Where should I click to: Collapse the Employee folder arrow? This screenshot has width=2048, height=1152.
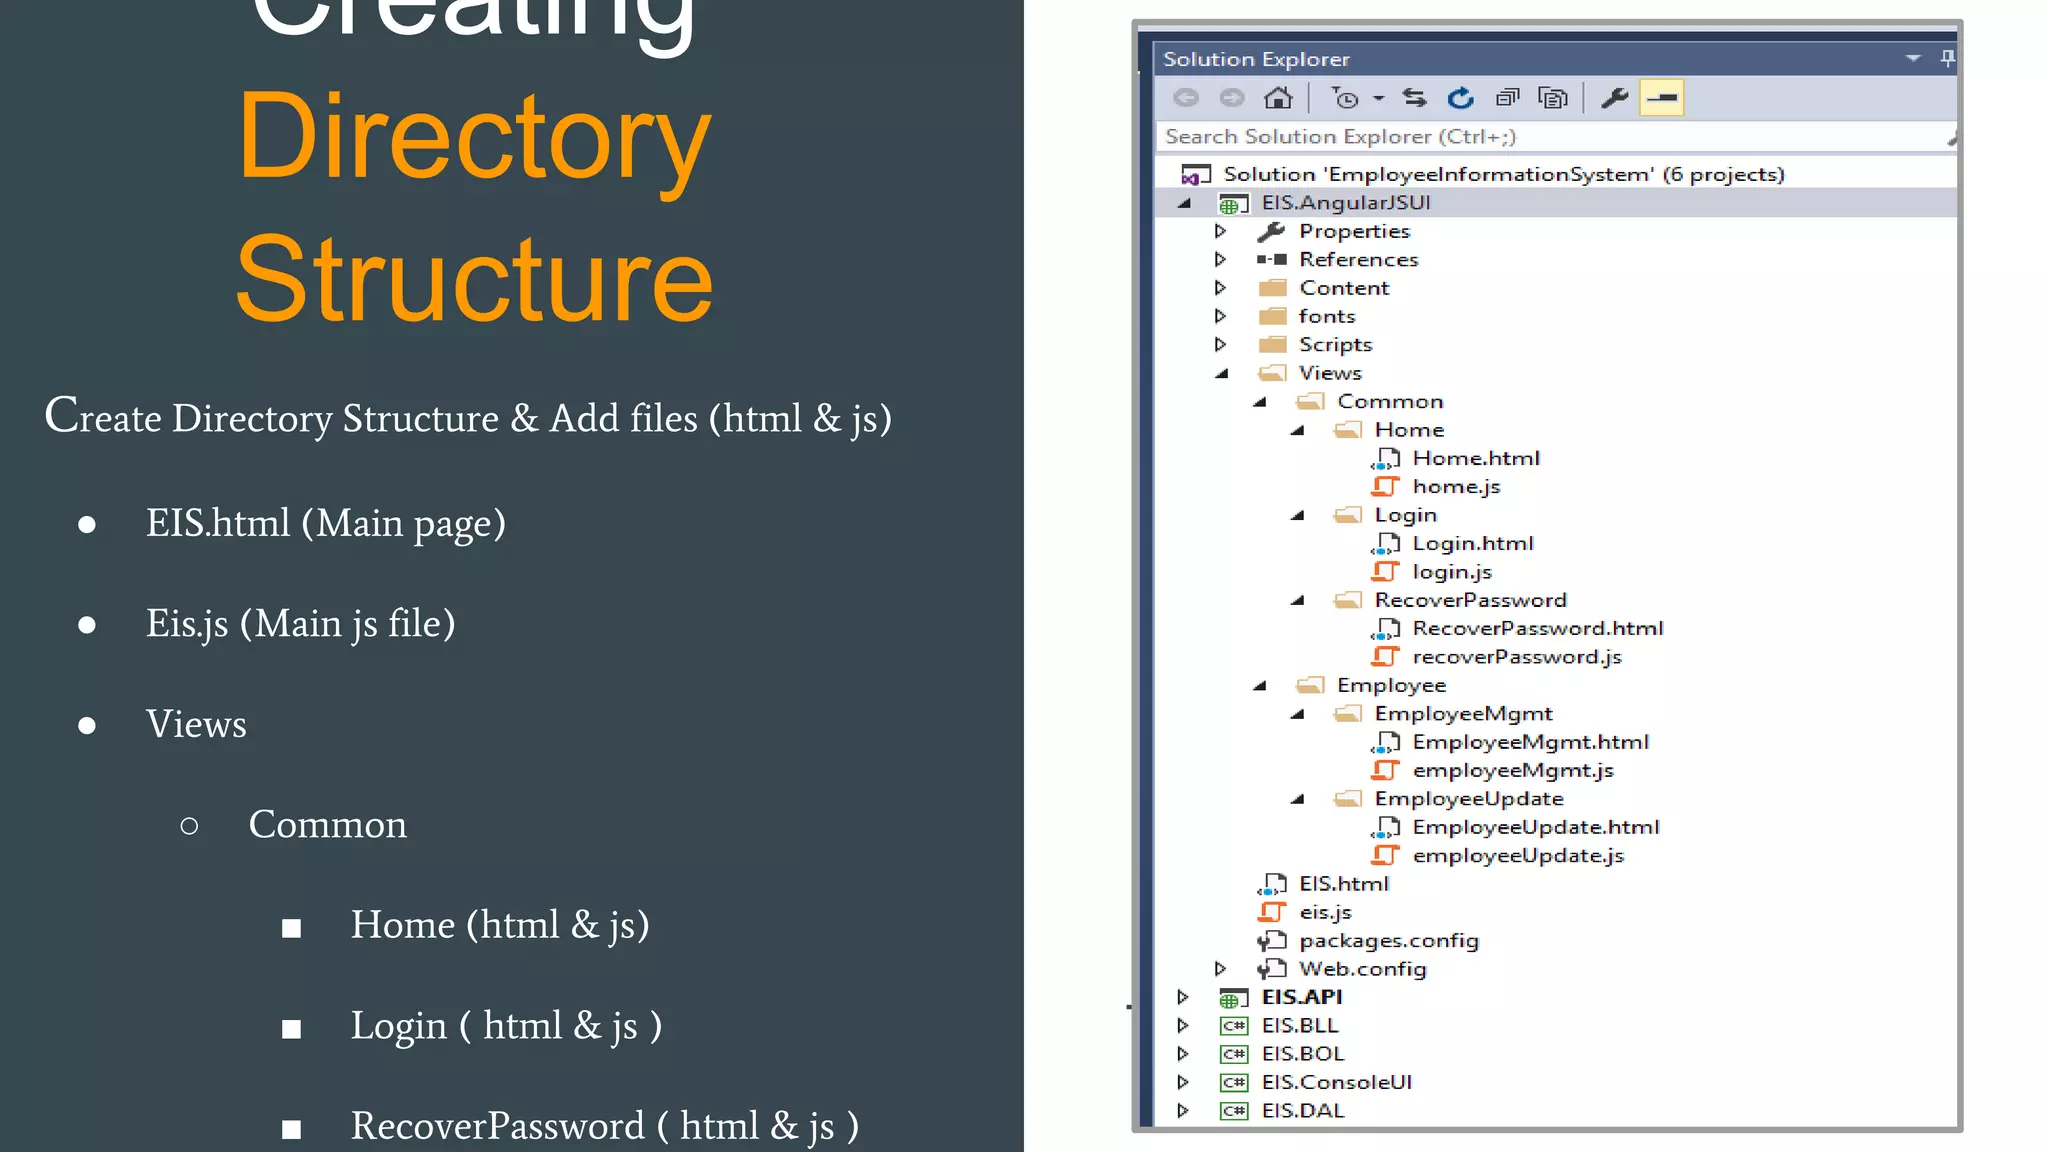(1260, 686)
